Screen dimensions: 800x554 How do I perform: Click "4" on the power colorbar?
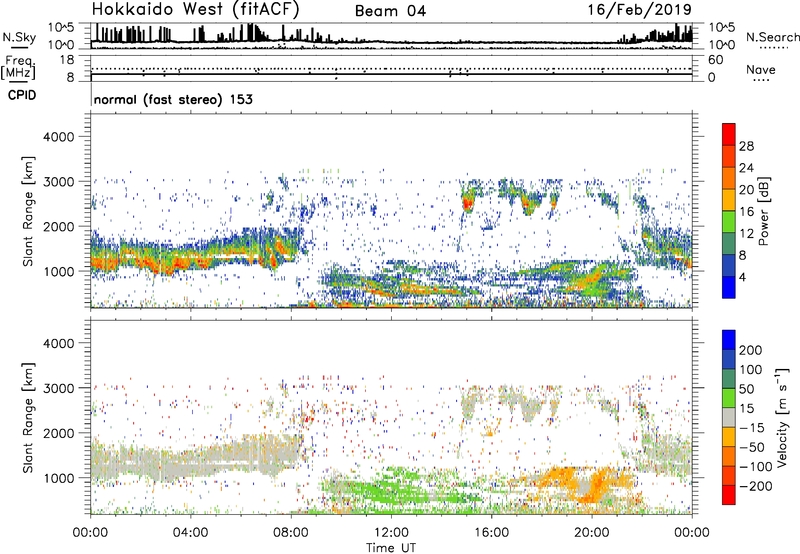[743, 278]
